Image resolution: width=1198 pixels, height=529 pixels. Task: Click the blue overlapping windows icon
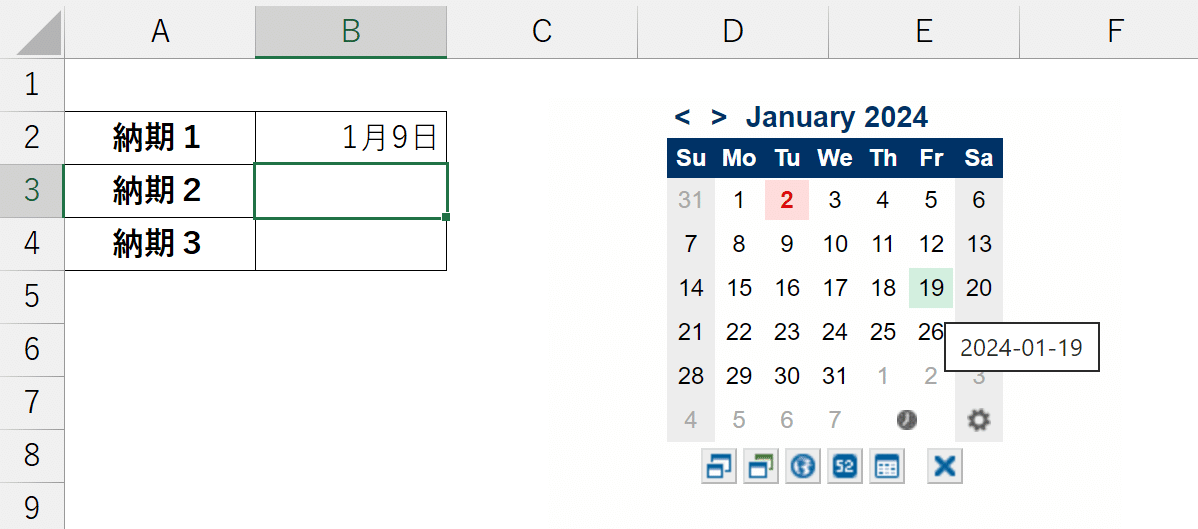pos(718,466)
